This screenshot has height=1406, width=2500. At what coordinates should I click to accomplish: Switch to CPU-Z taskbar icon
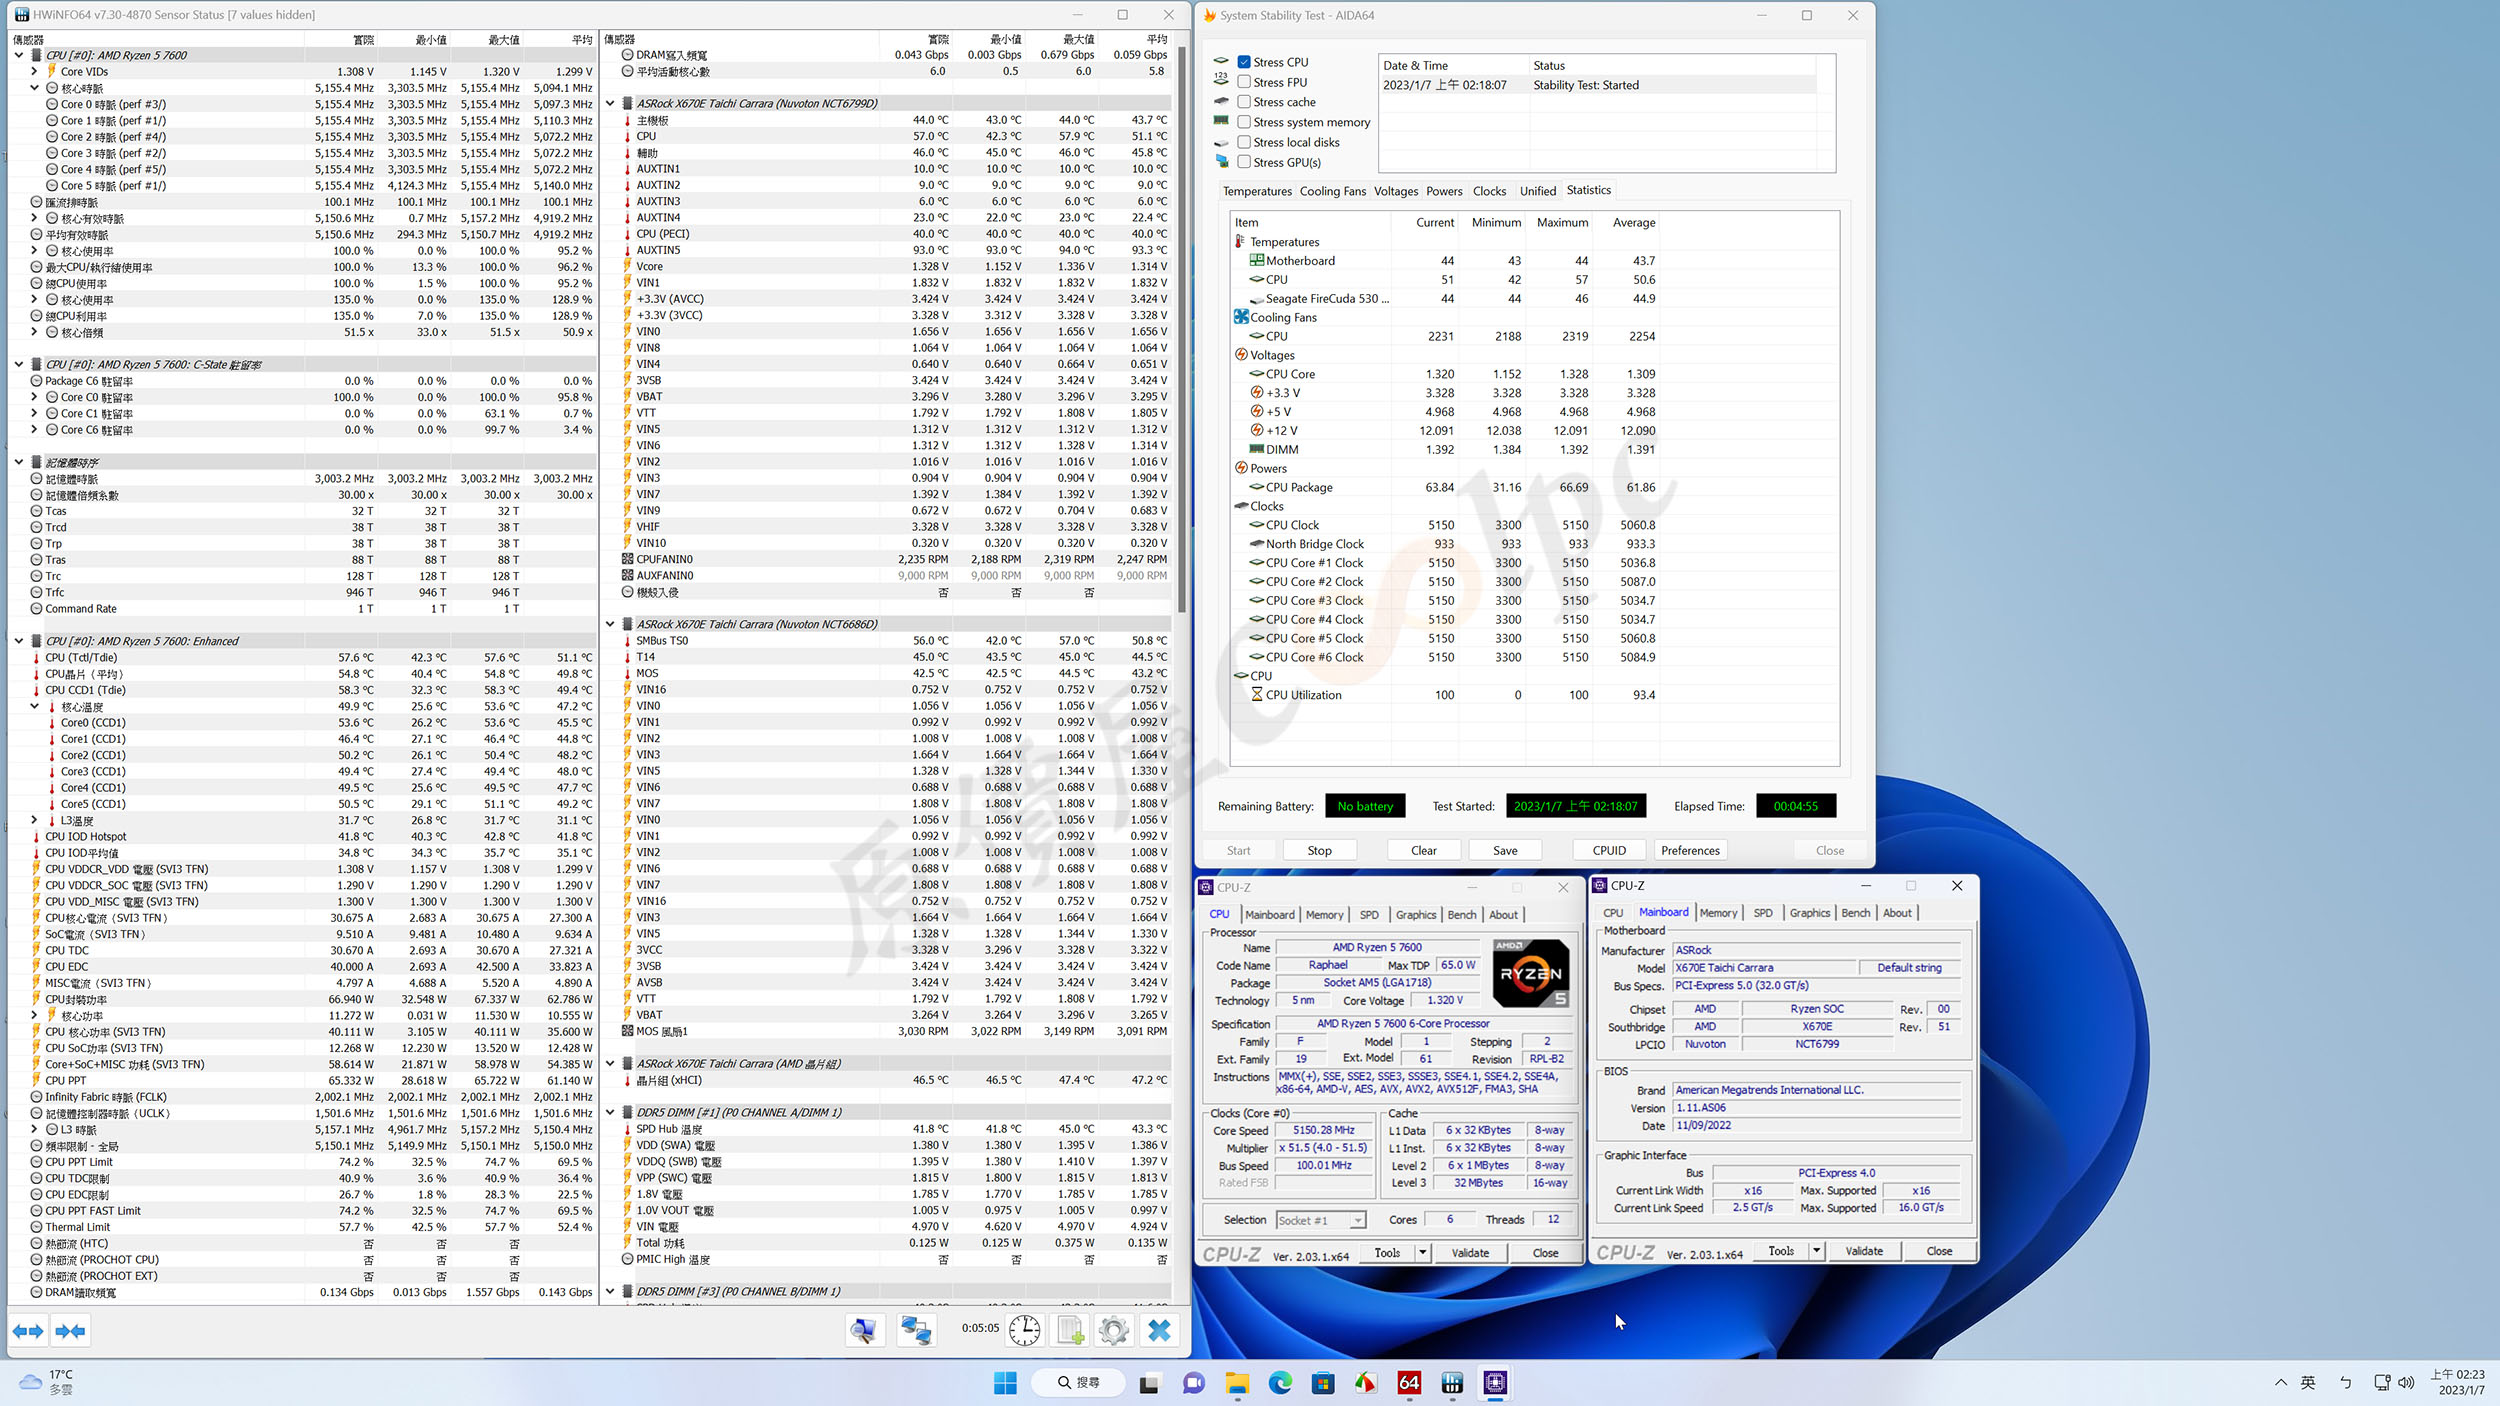pos(1495,1383)
